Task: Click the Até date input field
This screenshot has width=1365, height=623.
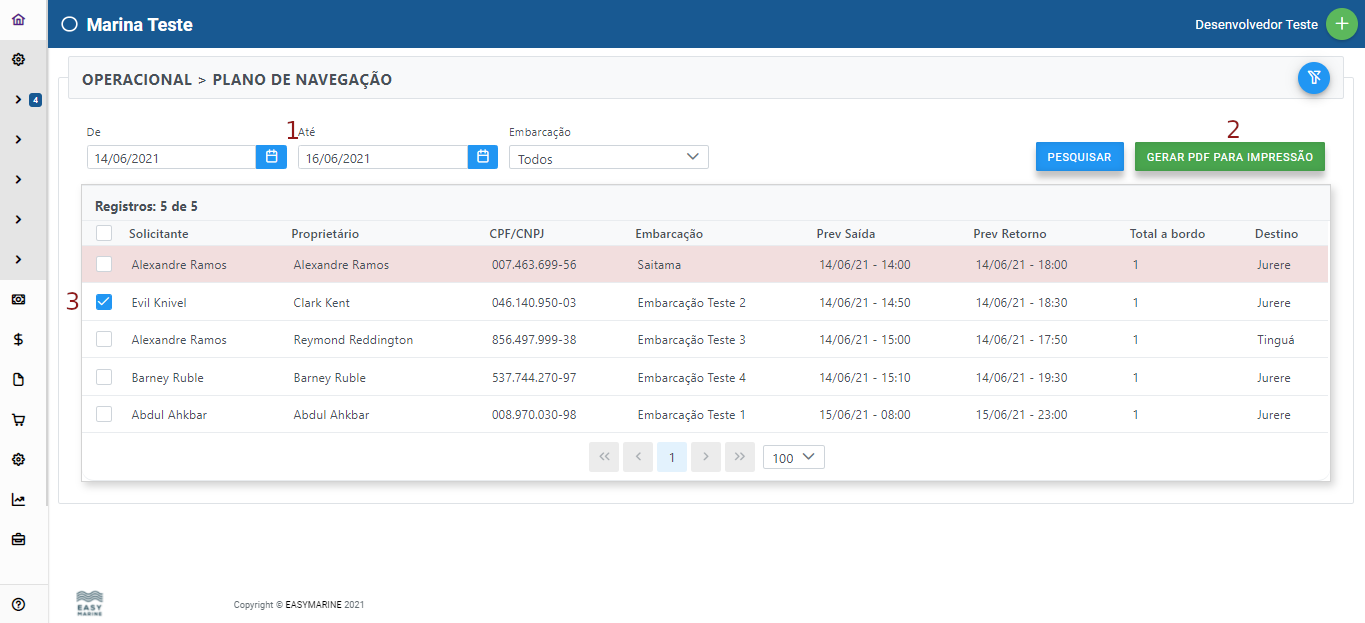Action: point(382,158)
